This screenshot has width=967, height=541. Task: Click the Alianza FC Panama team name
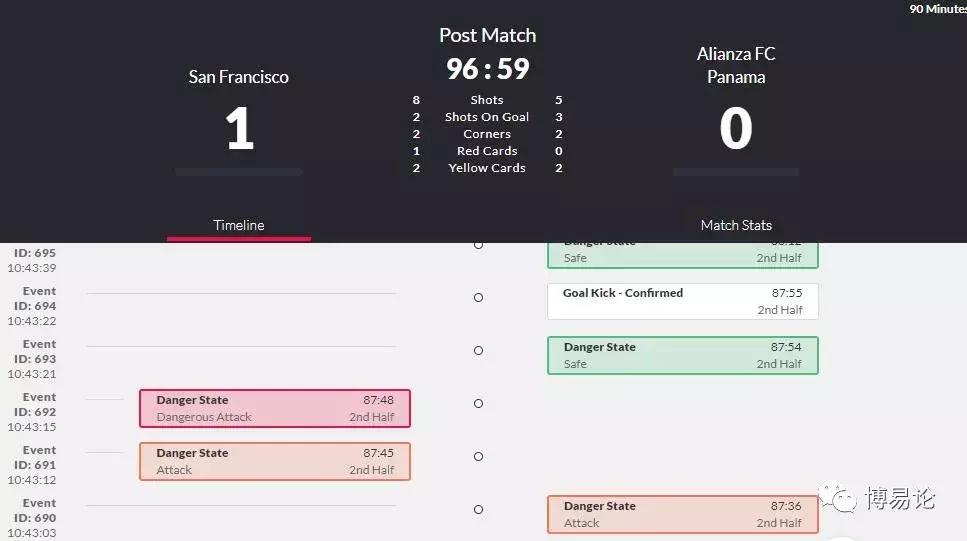pyautogui.click(x=736, y=65)
